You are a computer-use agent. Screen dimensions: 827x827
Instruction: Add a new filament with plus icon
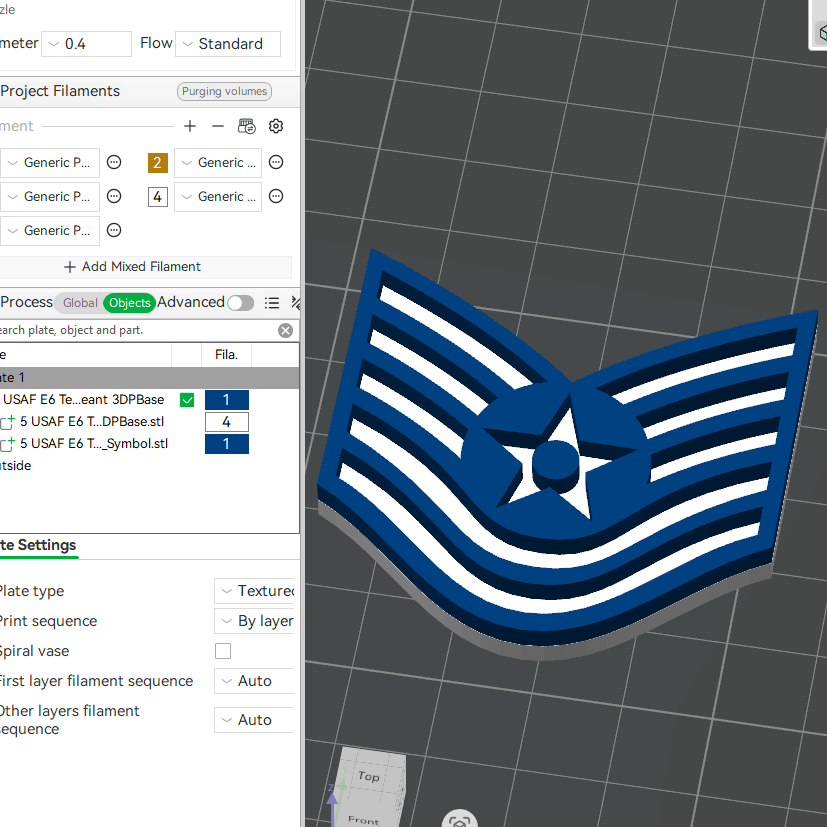tap(190, 126)
